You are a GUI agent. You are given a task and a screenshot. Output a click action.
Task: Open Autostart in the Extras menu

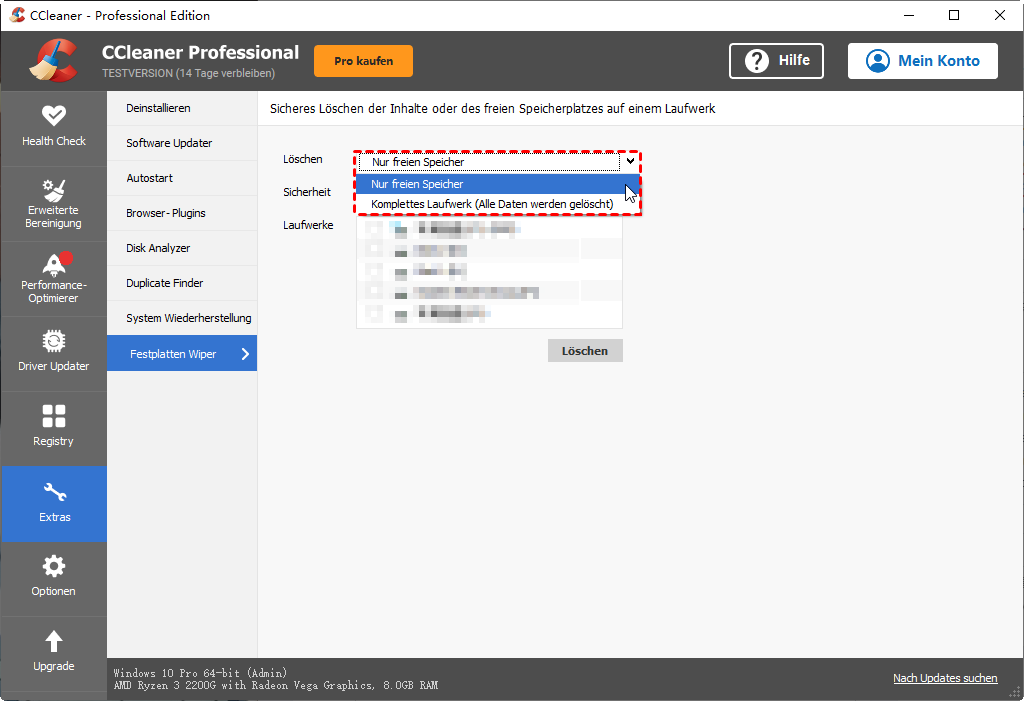tap(182, 178)
